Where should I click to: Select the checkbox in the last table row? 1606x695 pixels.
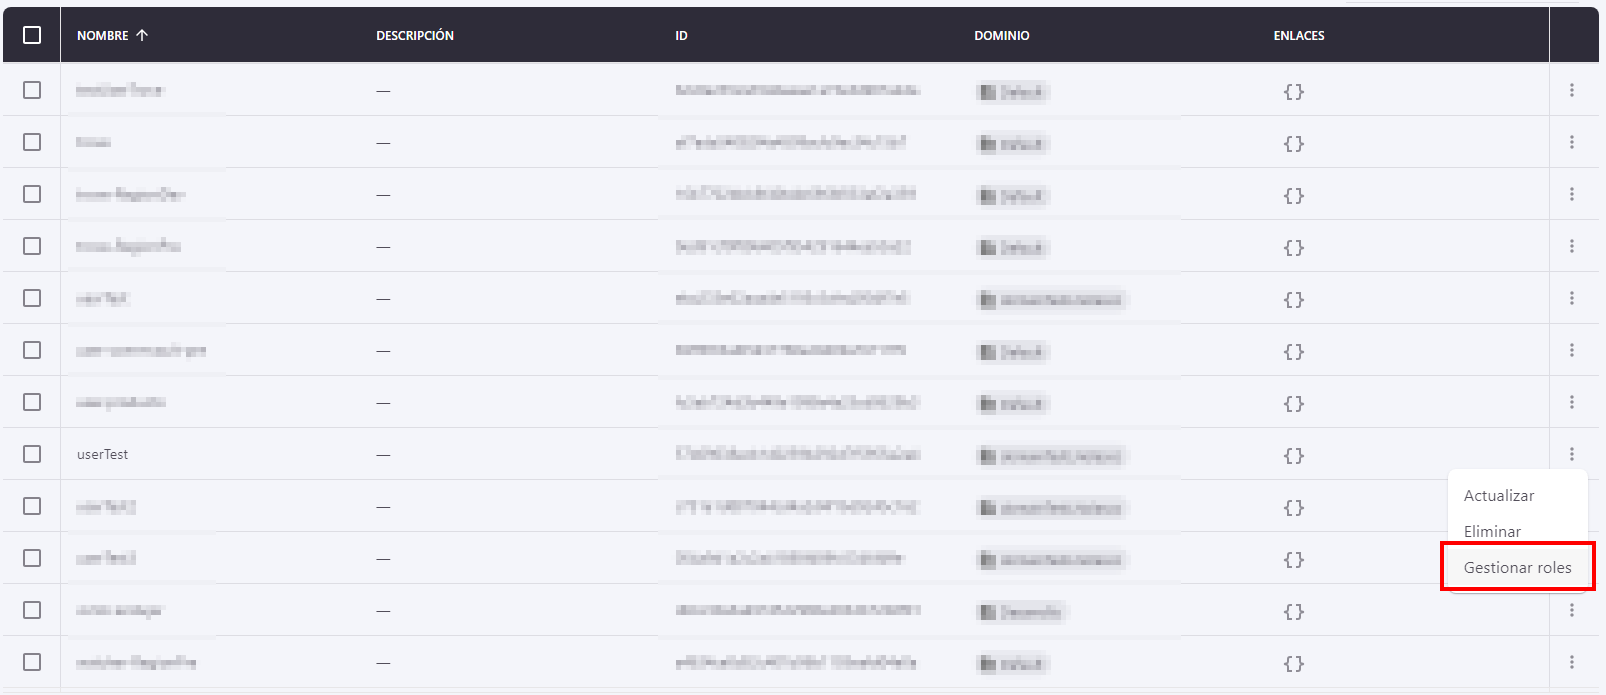pyautogui.click(x=32, y=662)
